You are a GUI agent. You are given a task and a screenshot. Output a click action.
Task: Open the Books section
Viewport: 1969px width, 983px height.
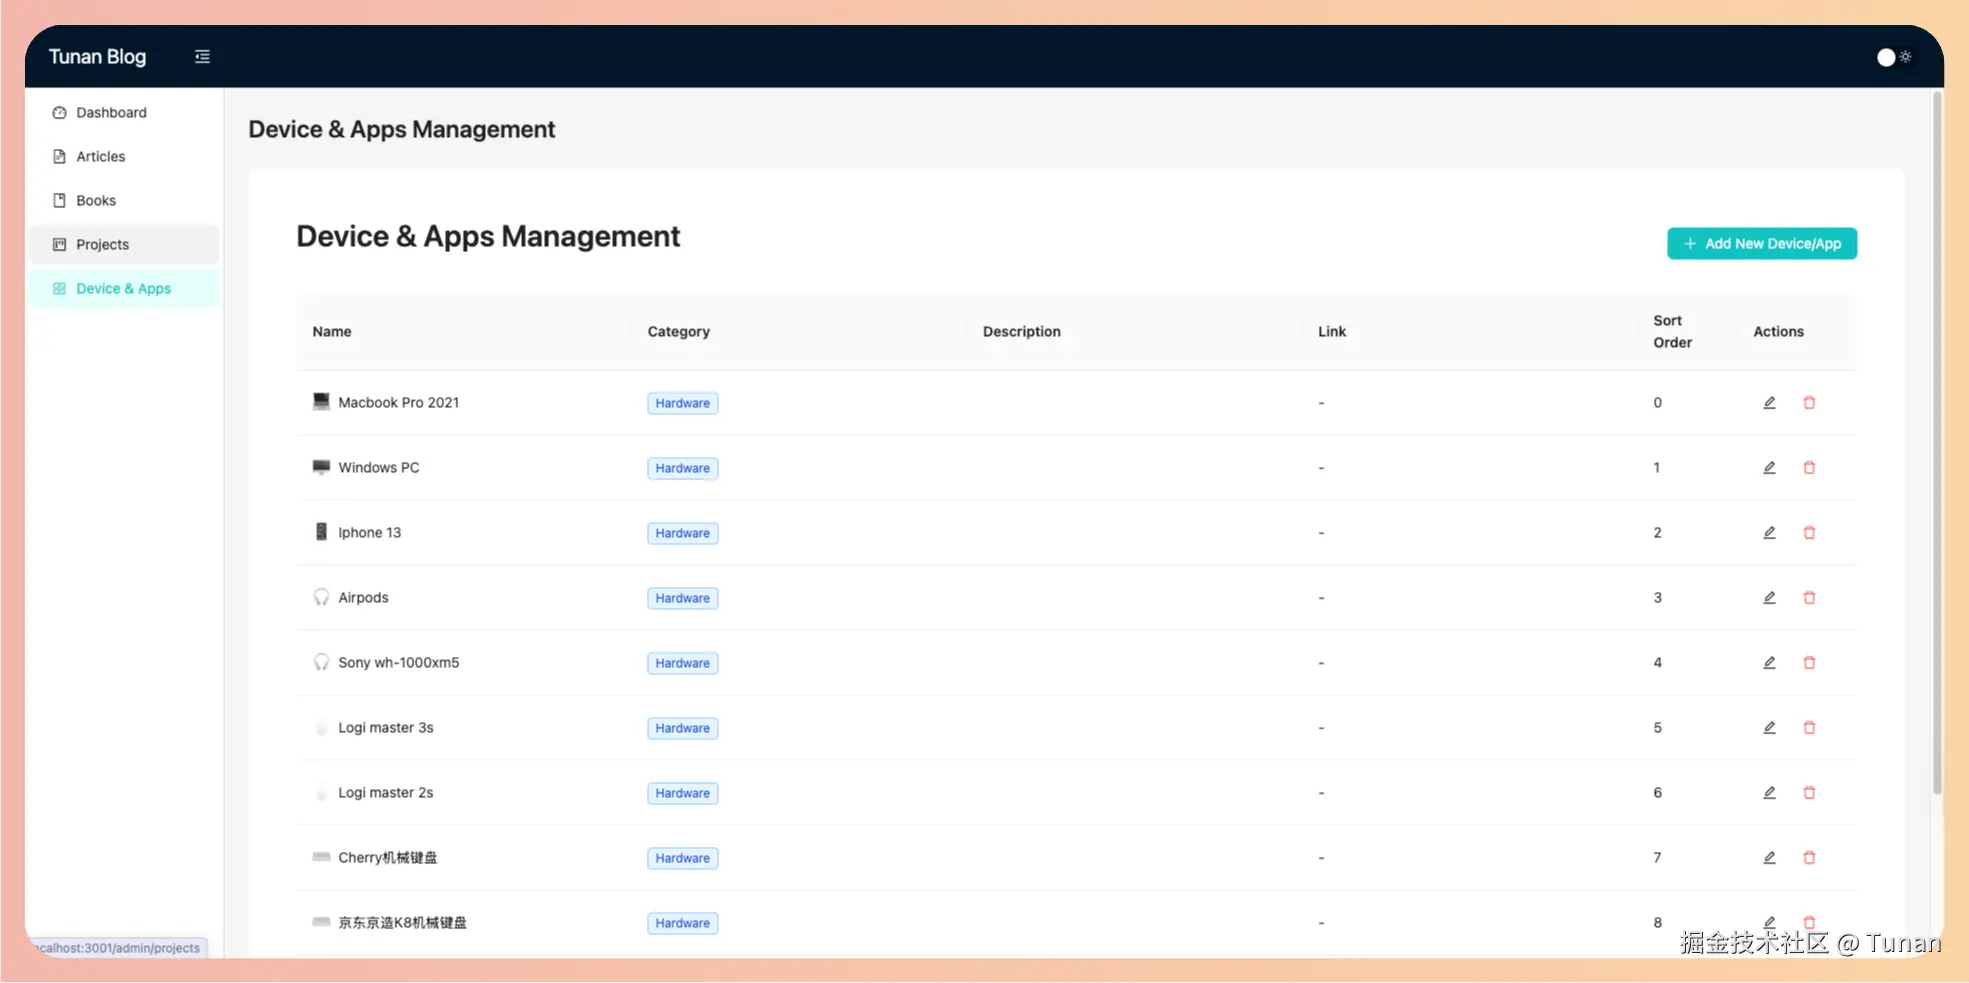coord(124,201)
